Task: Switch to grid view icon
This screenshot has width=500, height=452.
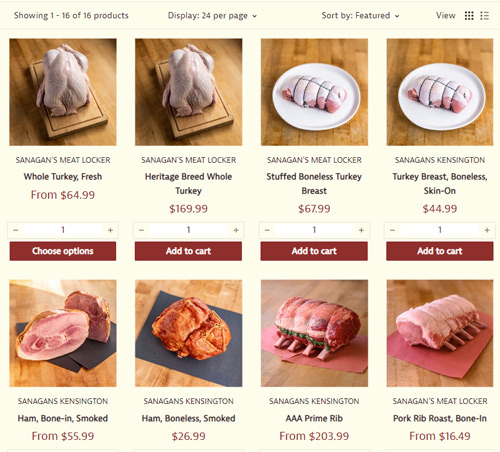Action: tap(469, 16)
